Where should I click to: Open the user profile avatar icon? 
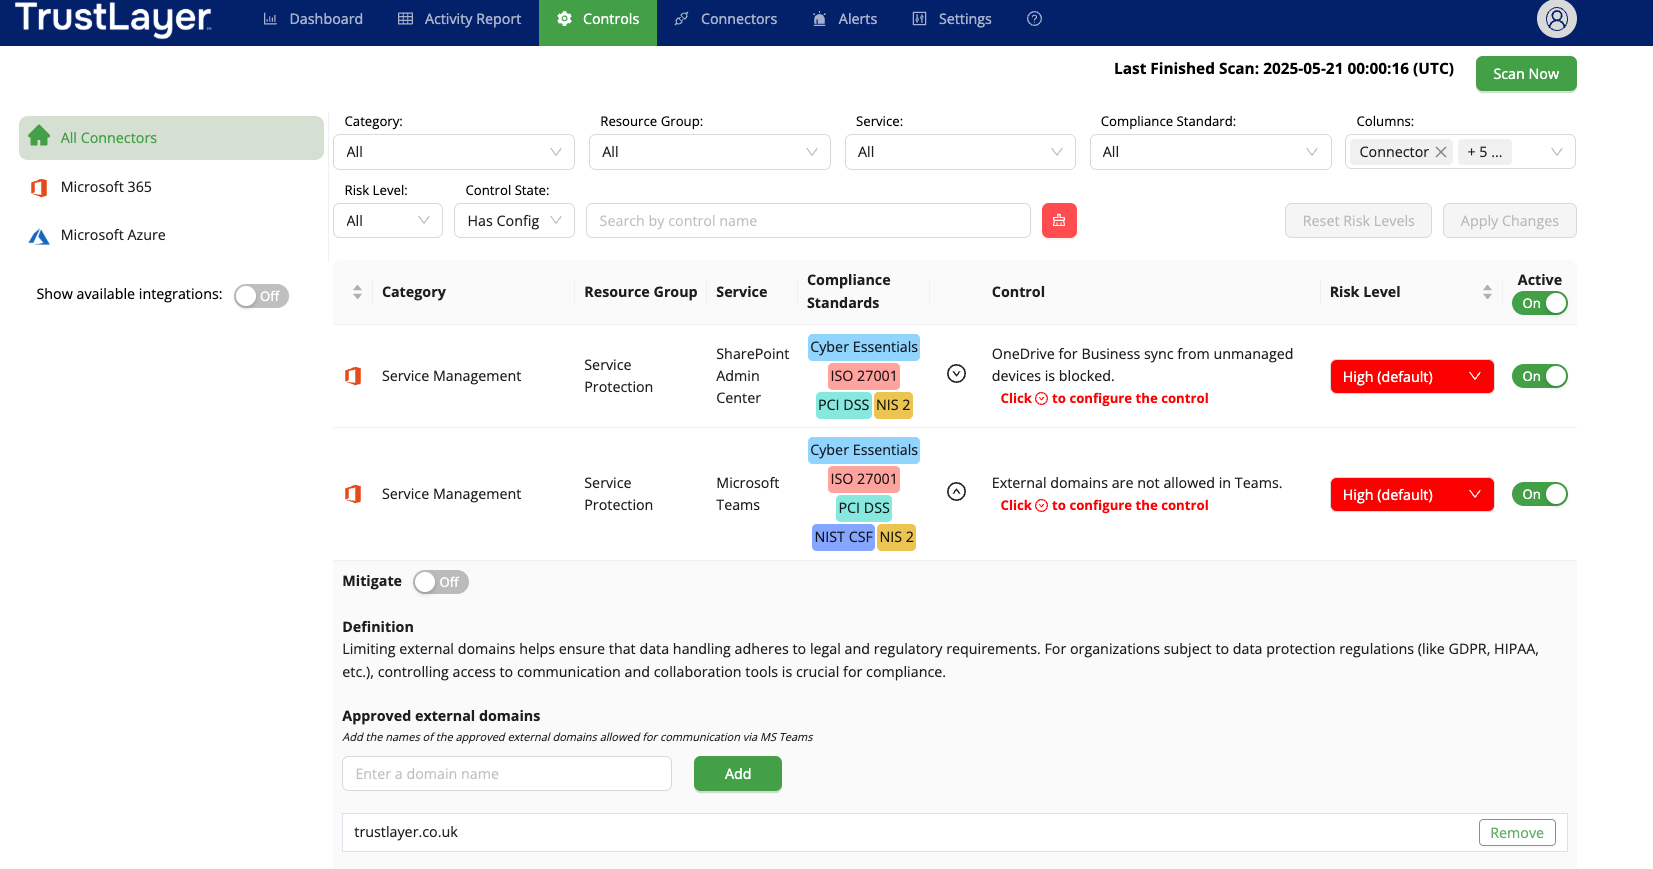pos(1556,18)
